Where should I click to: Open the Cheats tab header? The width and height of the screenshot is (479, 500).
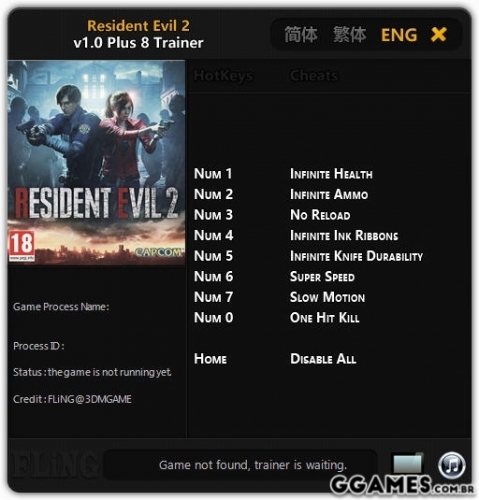tap(314, 75)
